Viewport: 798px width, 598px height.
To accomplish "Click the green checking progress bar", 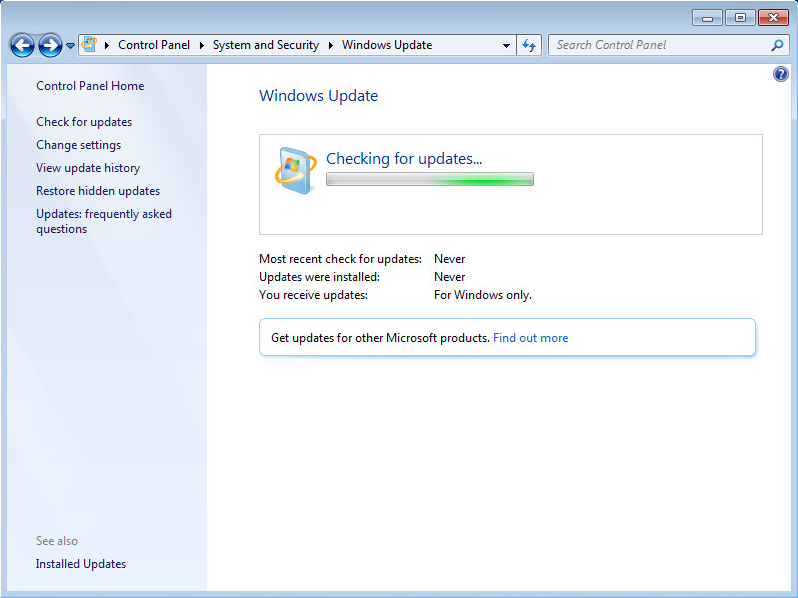I will click(x=429, y=180).
